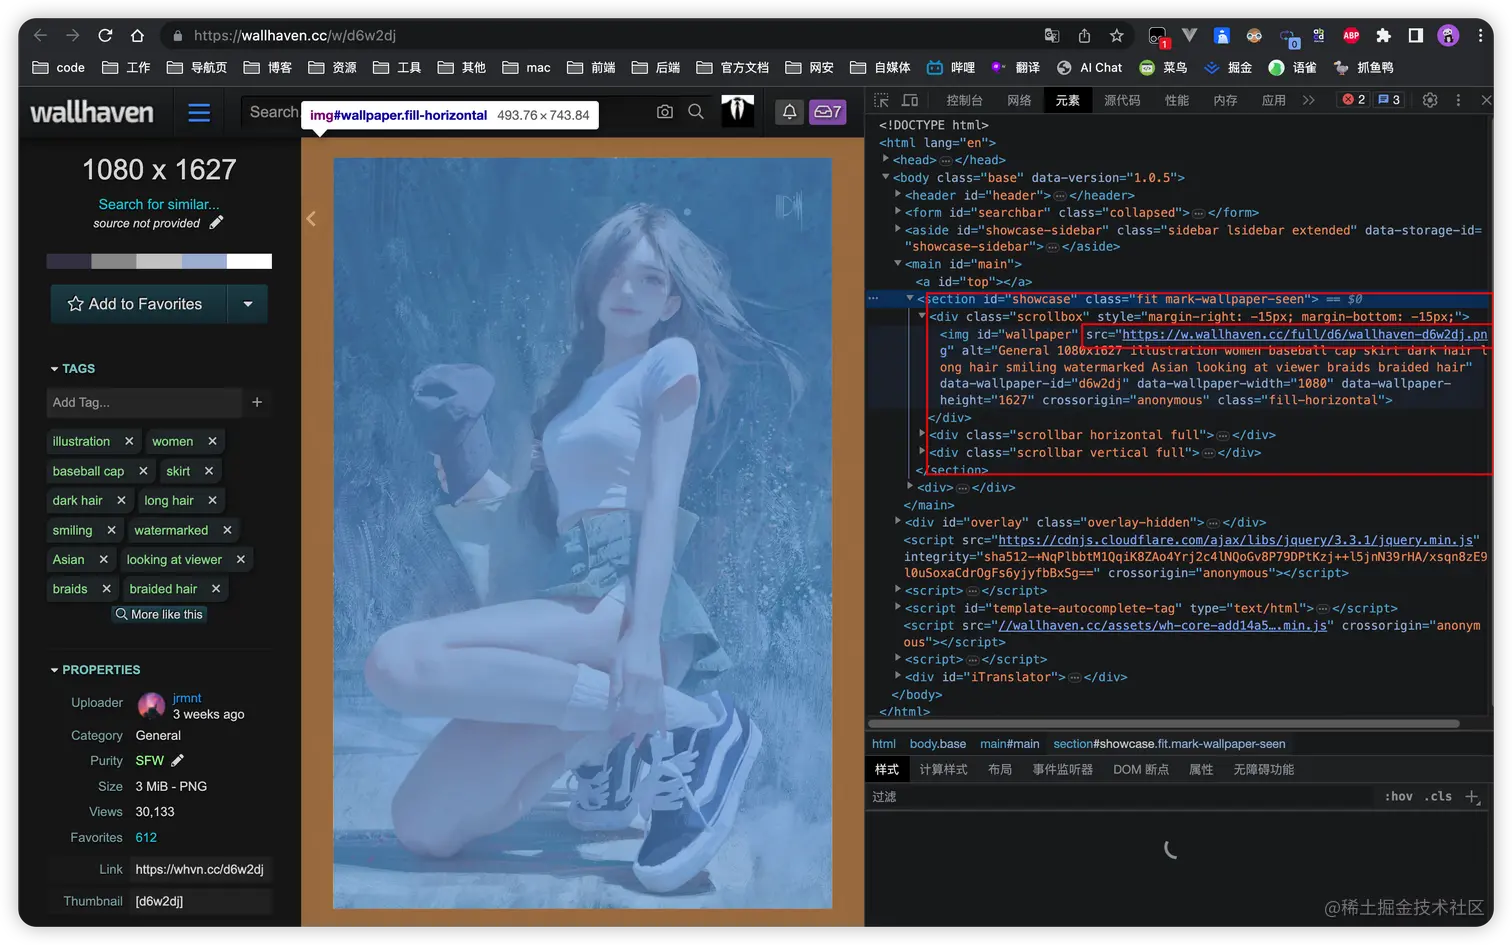Open notifications bell on wallhaven

point(789,111)
